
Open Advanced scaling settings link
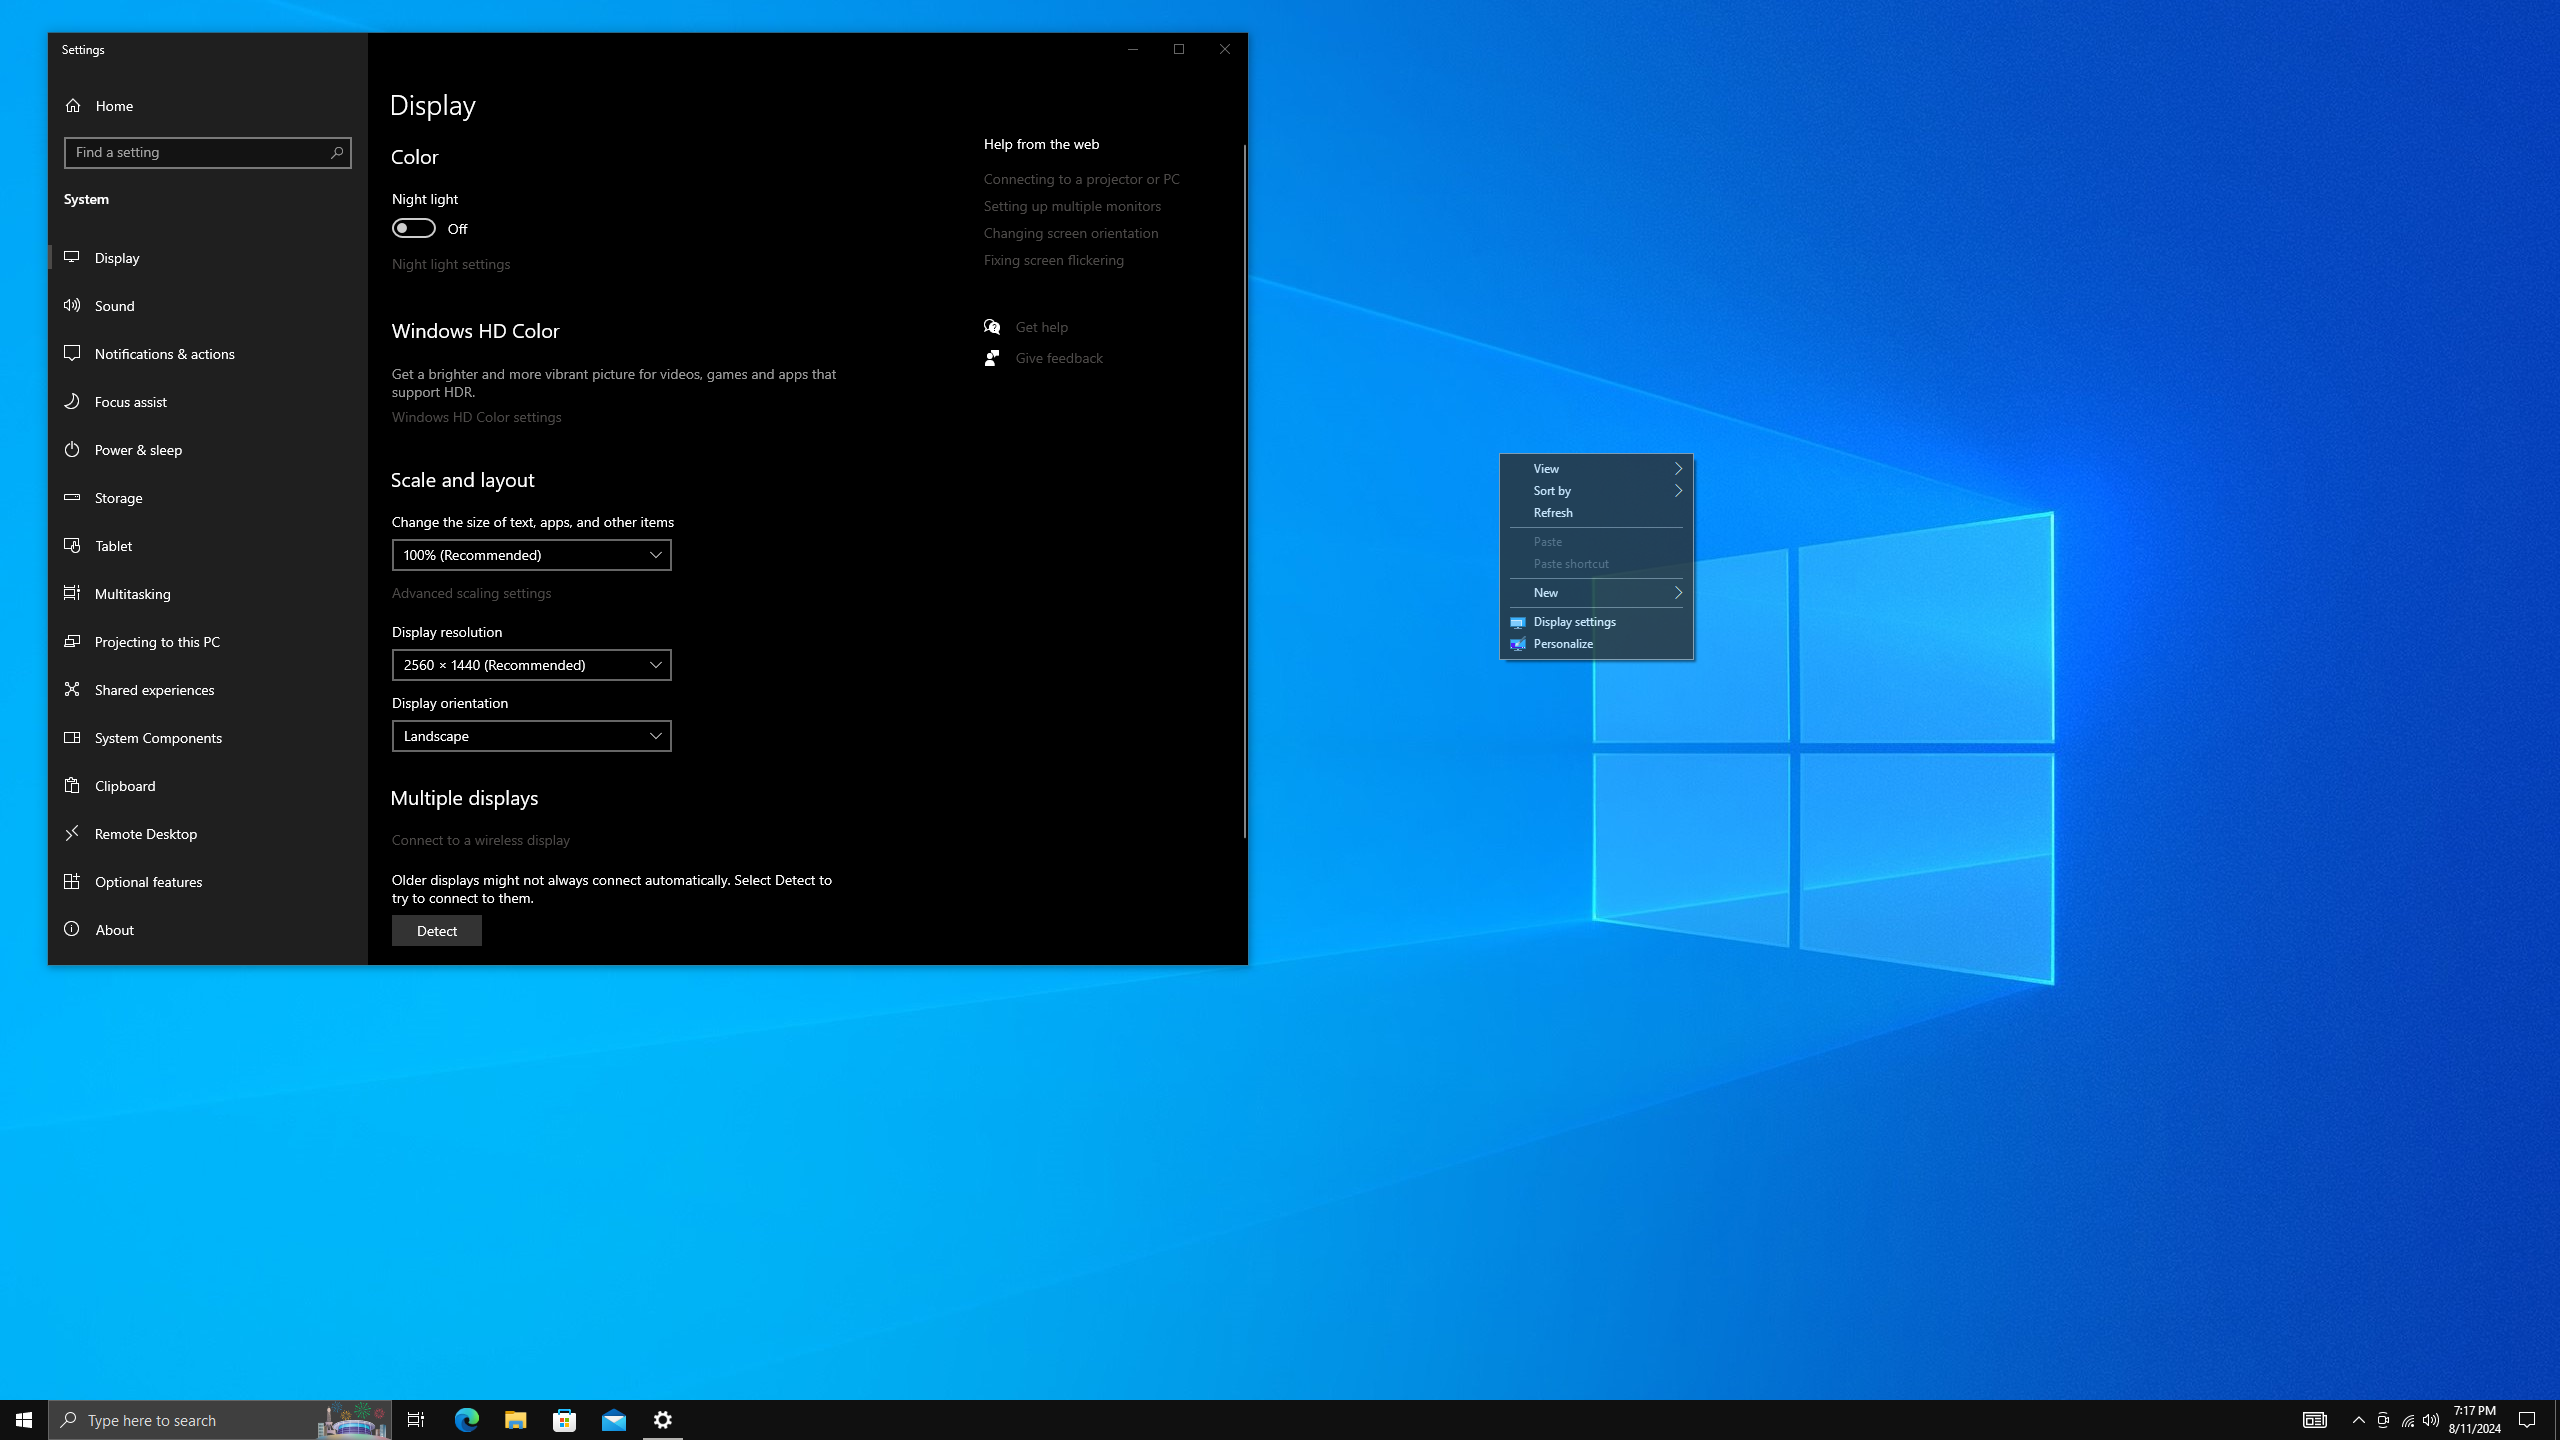(471, 593)
